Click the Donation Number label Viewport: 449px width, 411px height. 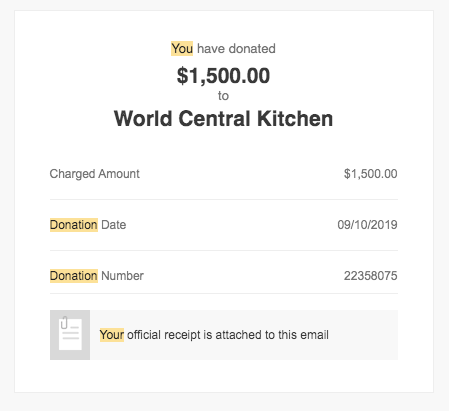click(x=97, y=276)
